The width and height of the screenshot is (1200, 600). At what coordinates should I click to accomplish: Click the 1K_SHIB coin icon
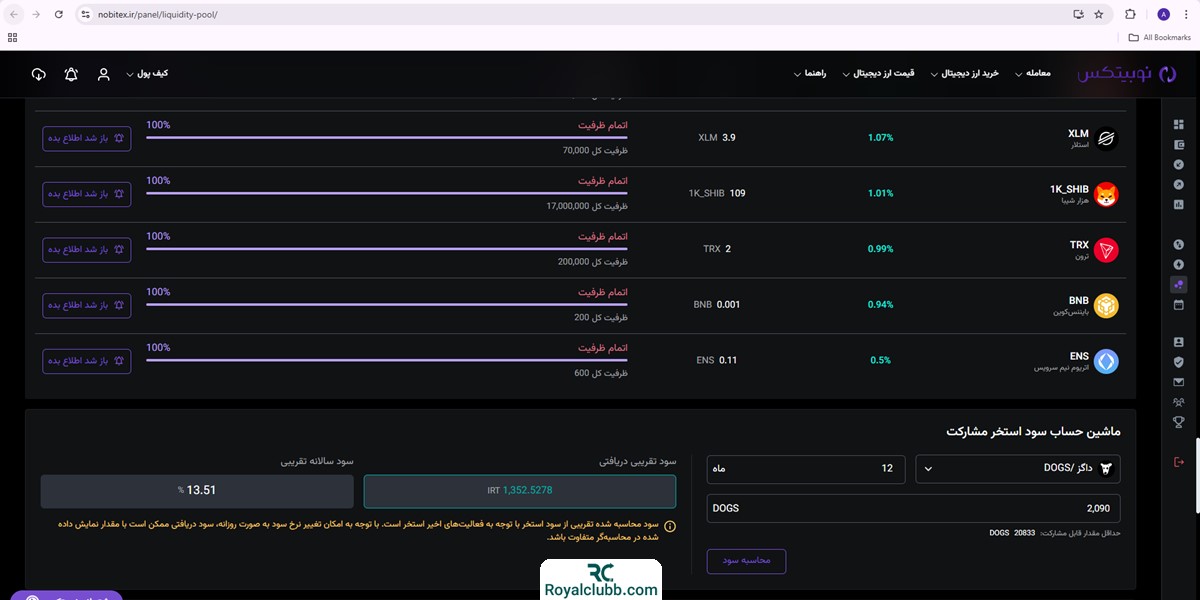click(1105, 194)
